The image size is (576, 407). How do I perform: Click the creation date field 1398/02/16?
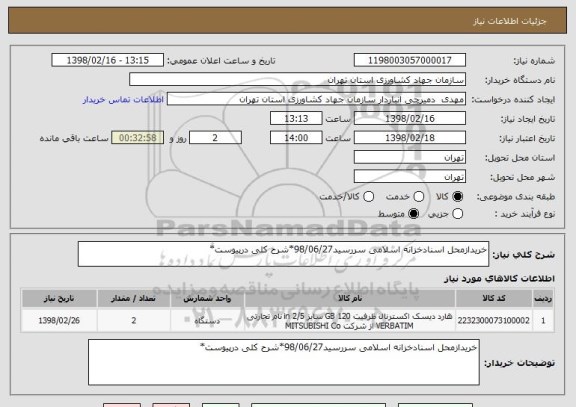pos(410,118)
